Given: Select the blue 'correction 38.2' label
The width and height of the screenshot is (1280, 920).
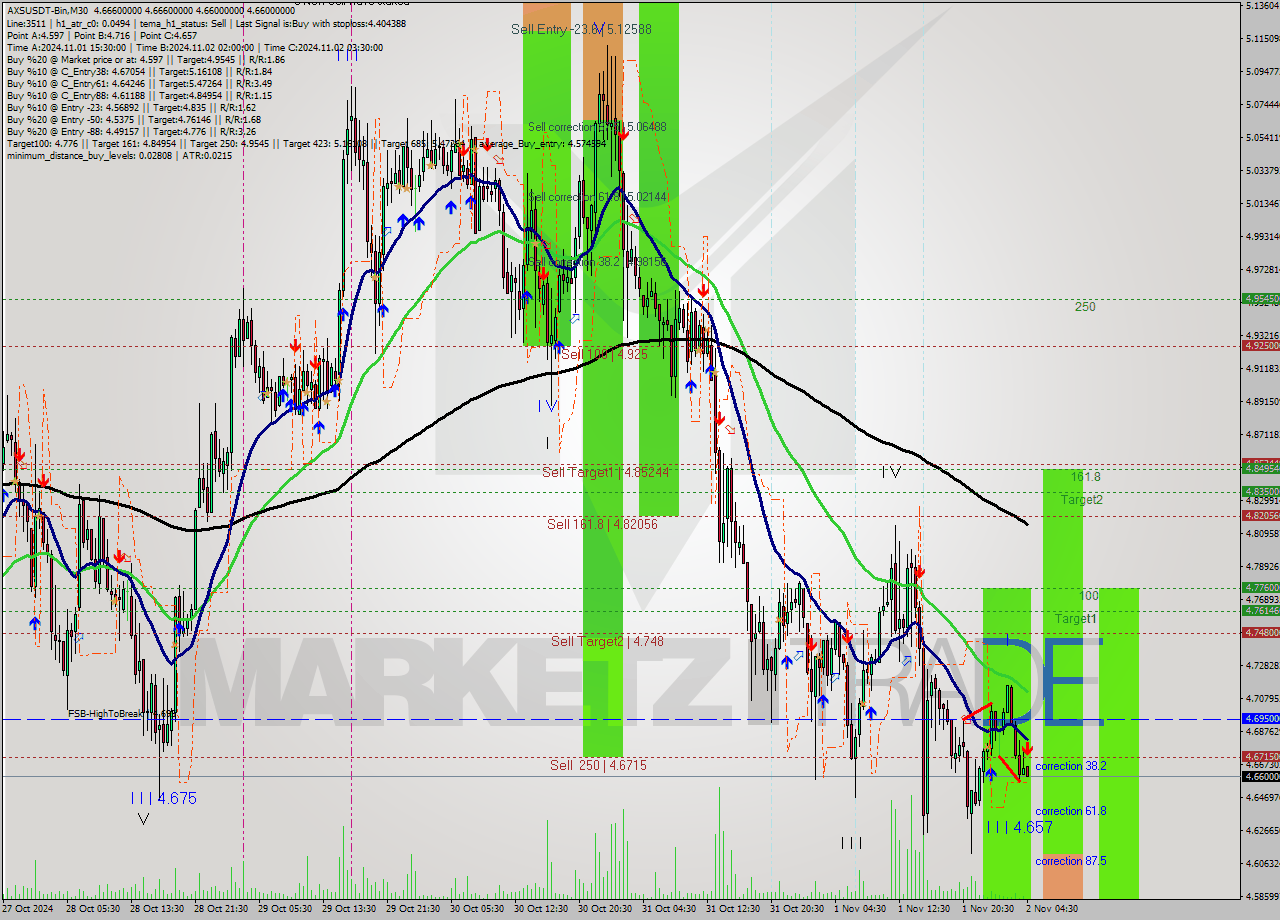Looking at the screenshot, I should pyautogui.click(x=1070, y=766).
